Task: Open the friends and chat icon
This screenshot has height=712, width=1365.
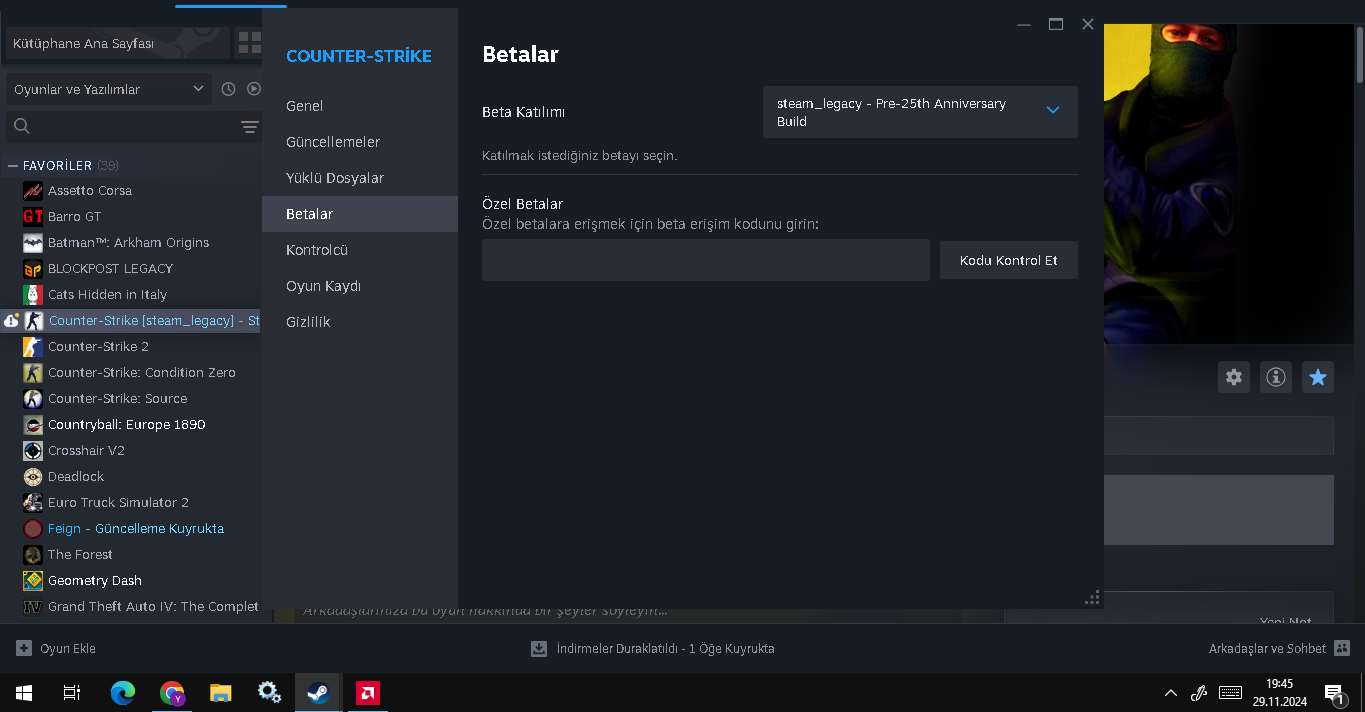Action: pos(1342,648)
